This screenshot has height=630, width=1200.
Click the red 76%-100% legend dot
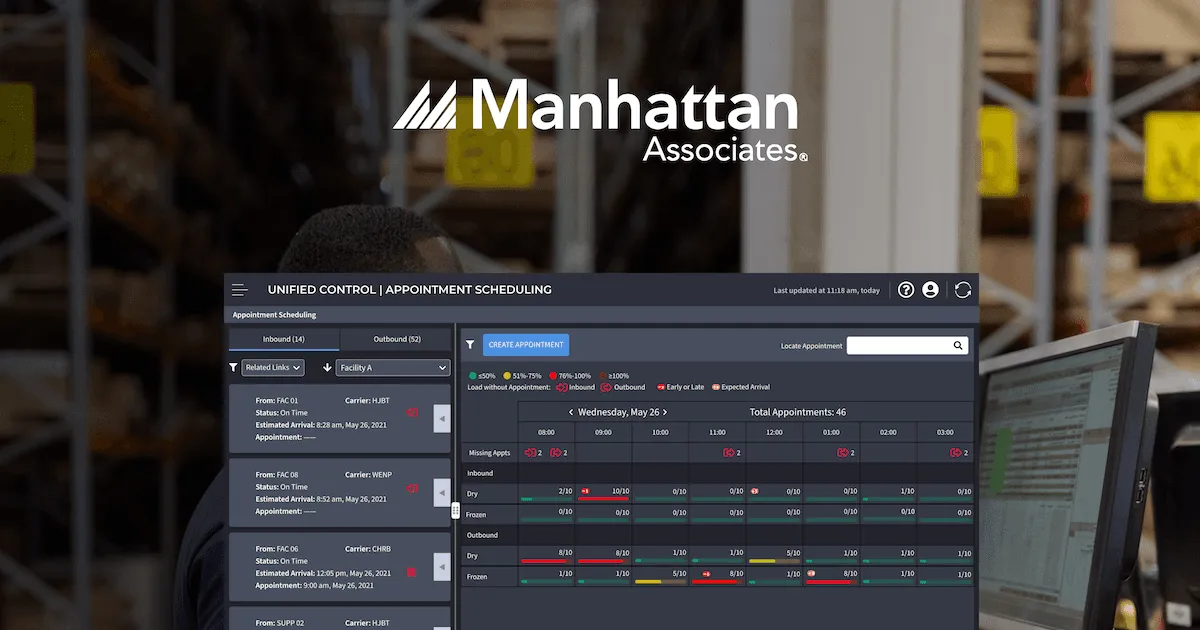552,376
